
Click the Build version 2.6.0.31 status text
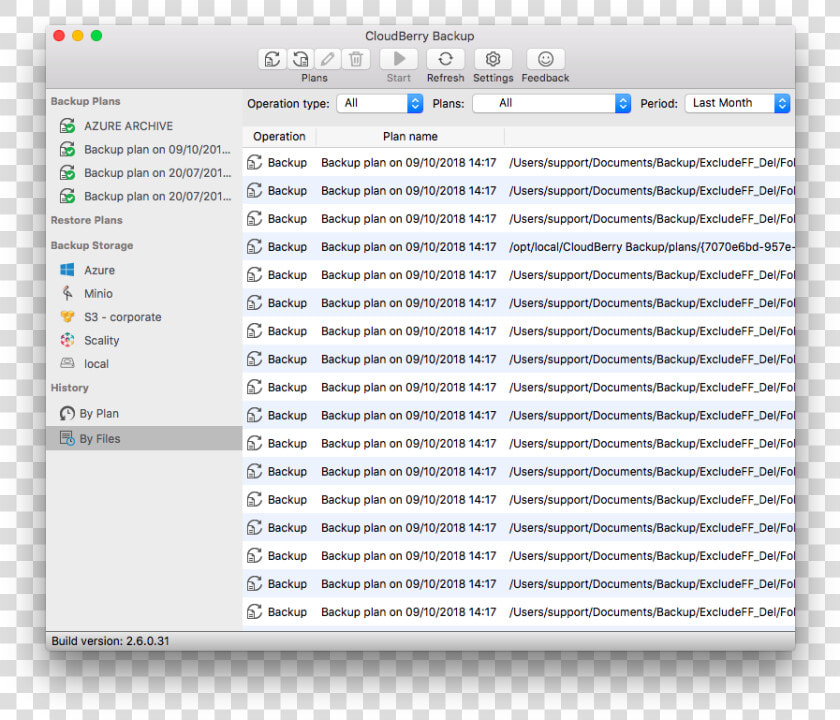(x=110, y=641)
